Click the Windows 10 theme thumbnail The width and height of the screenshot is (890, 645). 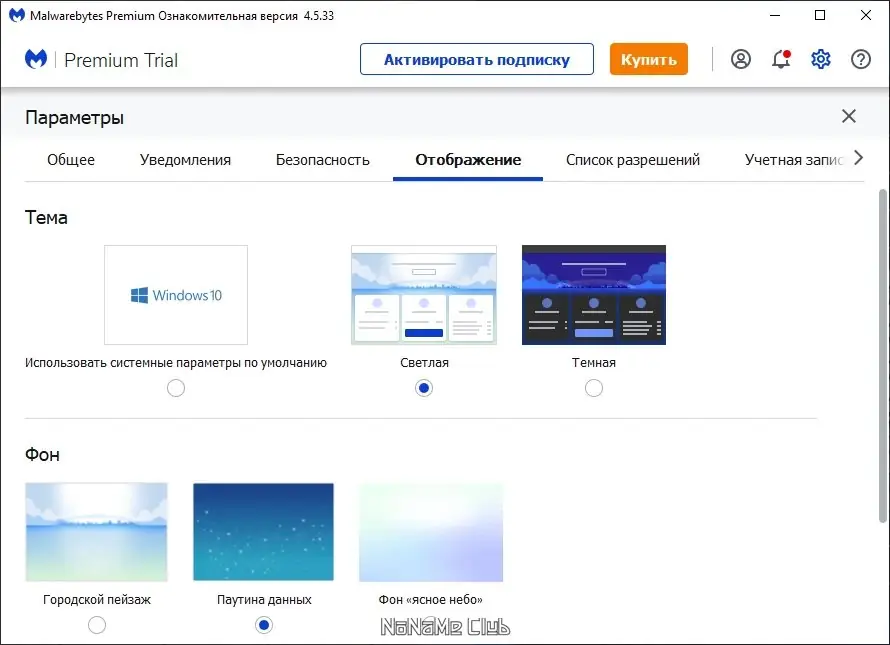pos(176,295)
